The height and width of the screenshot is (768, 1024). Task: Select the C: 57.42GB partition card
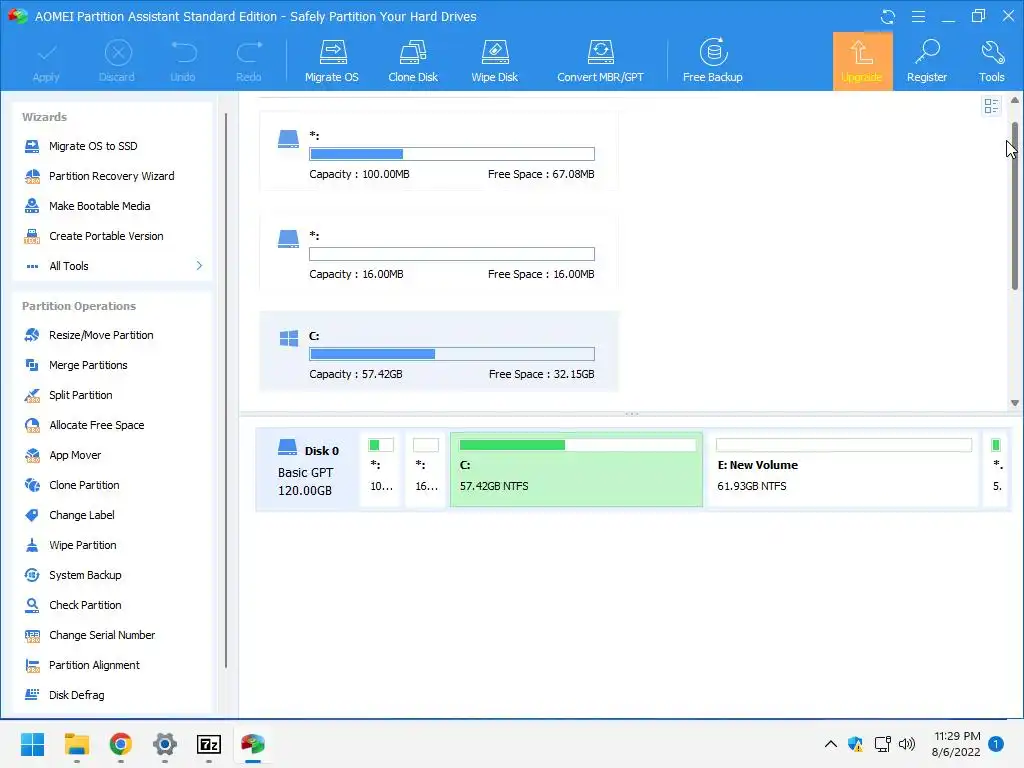coord(439,351)
